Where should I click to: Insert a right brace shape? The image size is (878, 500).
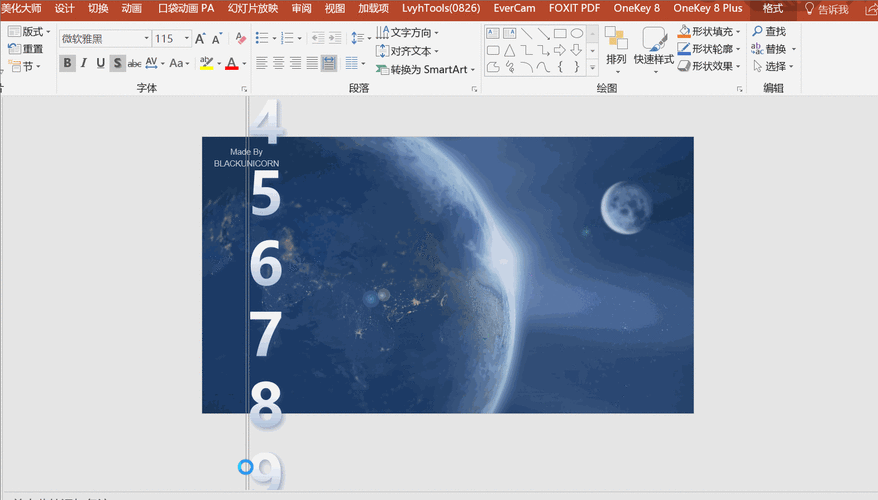(577, 67)
